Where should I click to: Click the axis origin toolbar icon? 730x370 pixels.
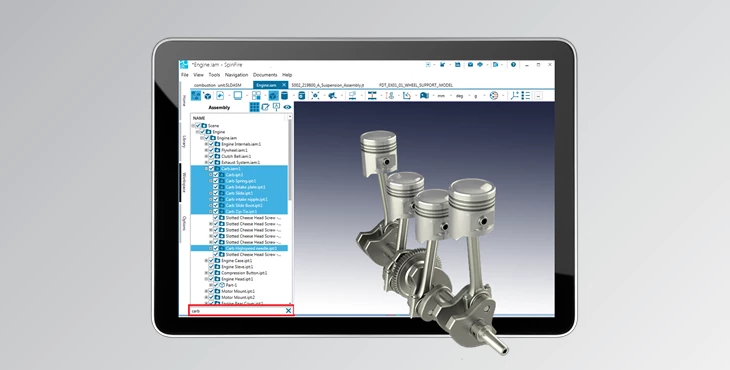point(514,95)
